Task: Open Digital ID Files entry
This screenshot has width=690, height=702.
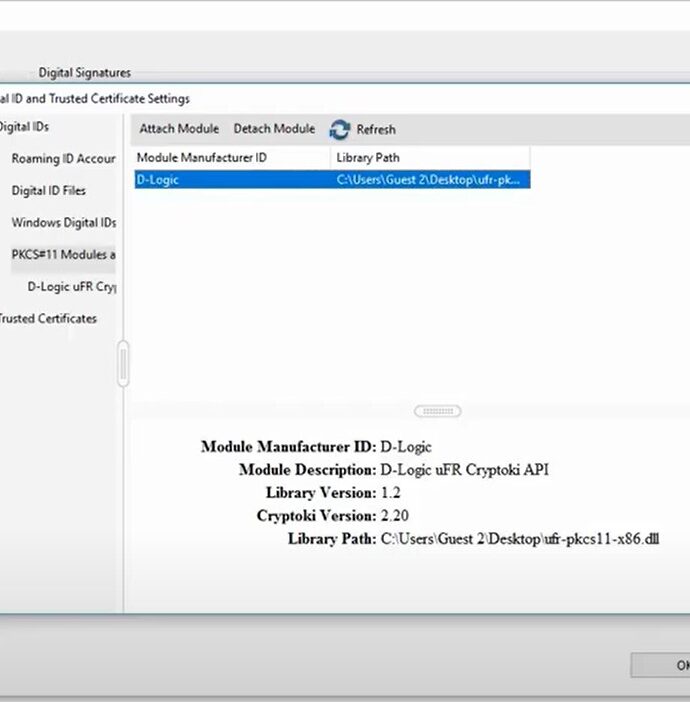Action: [x=48, y=191]
